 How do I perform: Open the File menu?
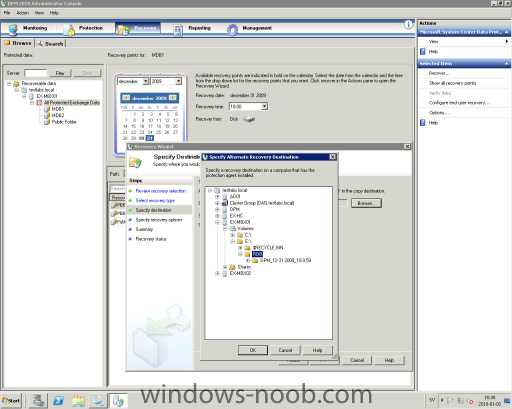pyautogui.click(x=7, y=13)
